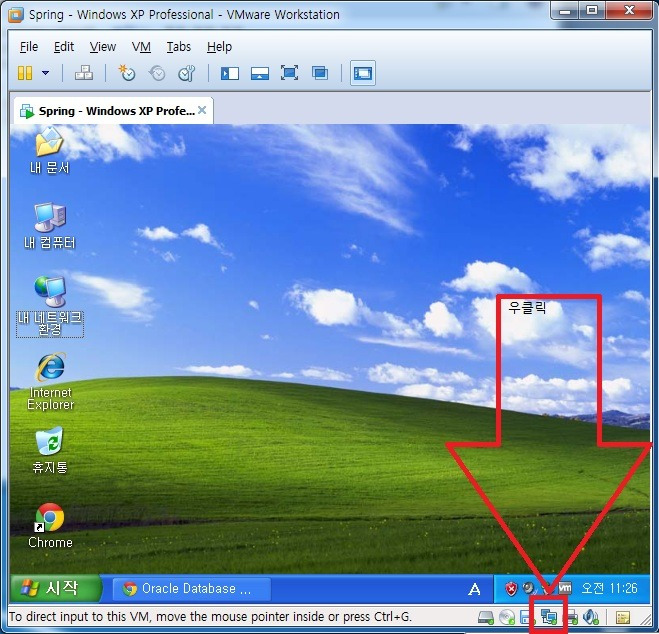Click the sound card status icon

point(591,617)
